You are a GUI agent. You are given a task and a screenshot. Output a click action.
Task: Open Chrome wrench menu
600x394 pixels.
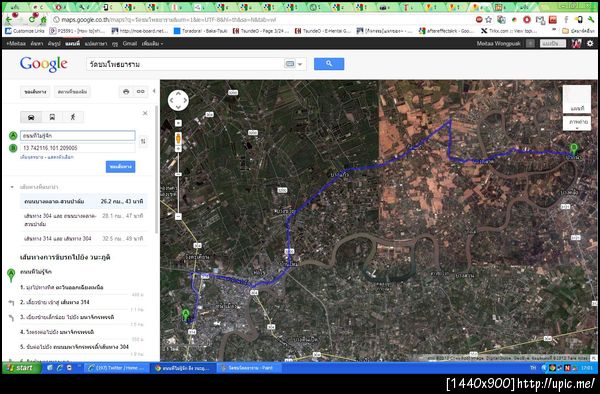pos(591,20)
